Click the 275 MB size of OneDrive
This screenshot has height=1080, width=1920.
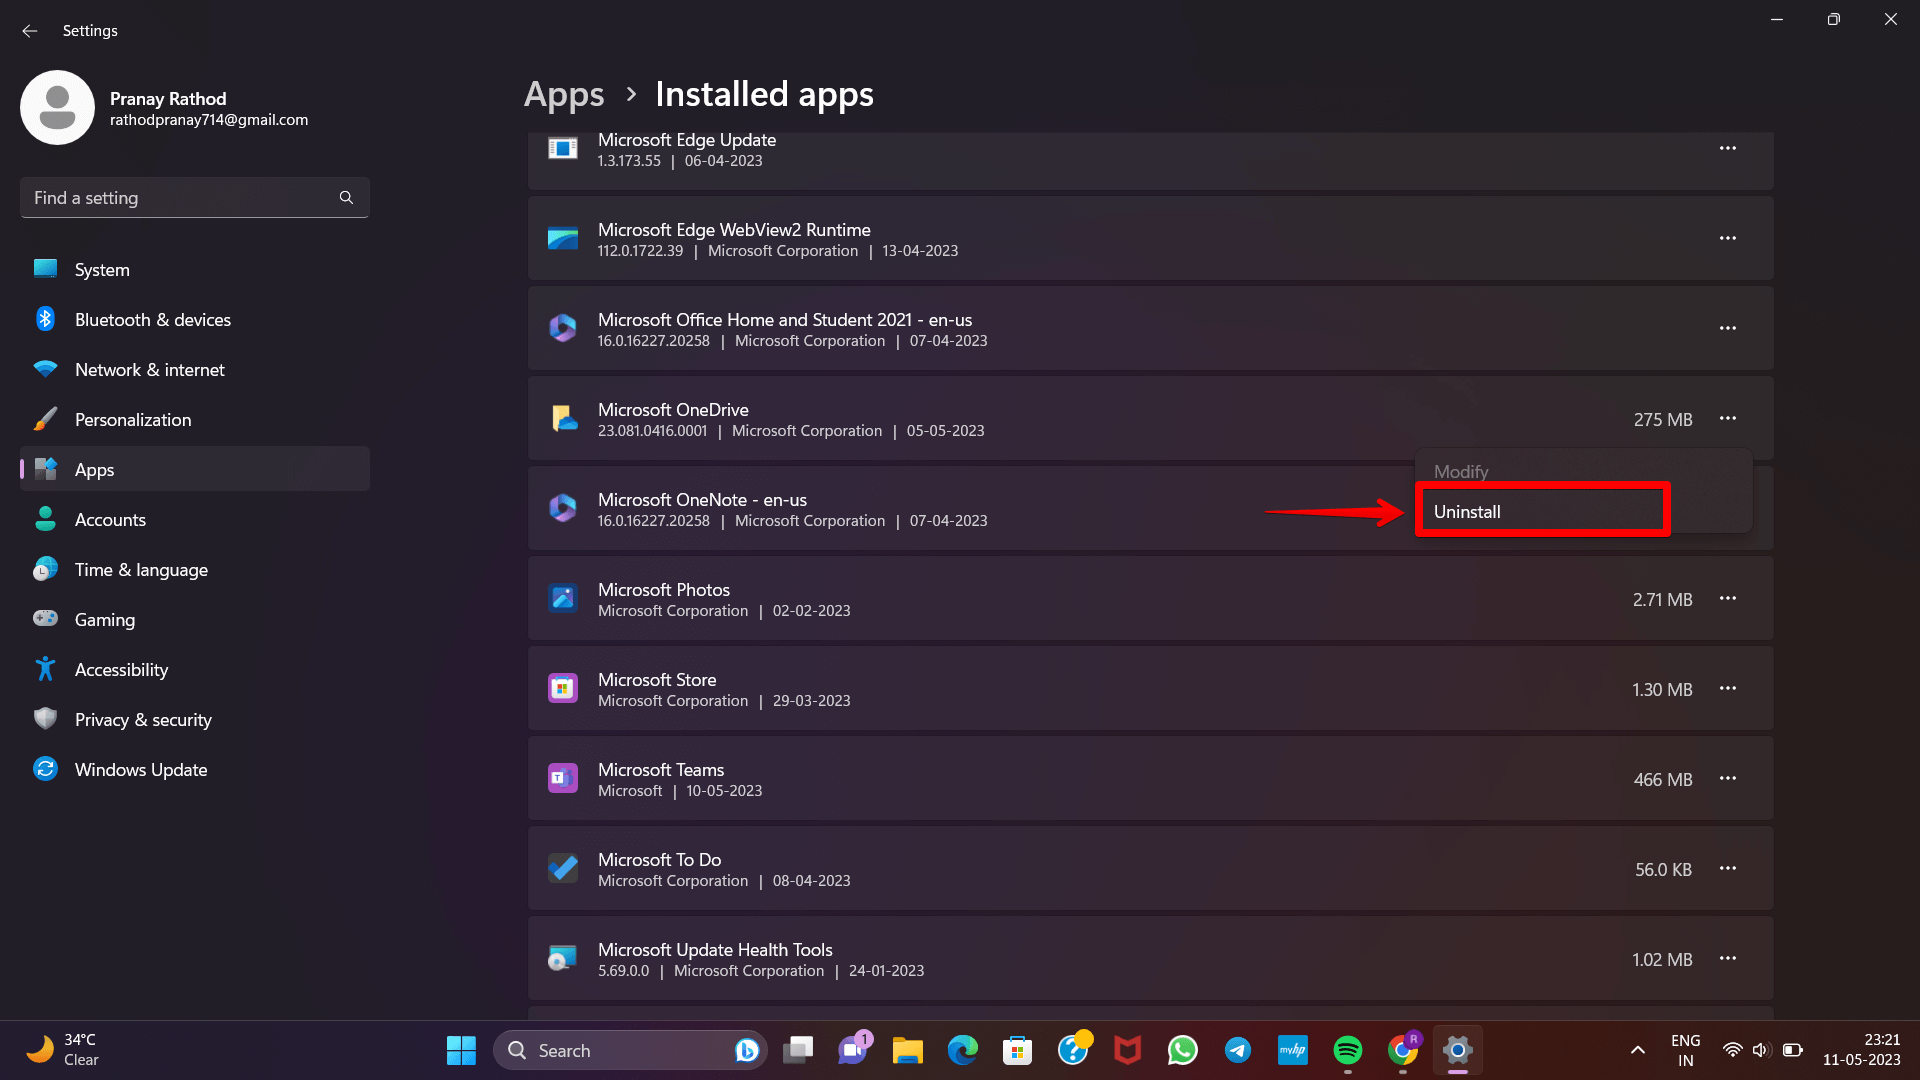(x=1662, y=420)
